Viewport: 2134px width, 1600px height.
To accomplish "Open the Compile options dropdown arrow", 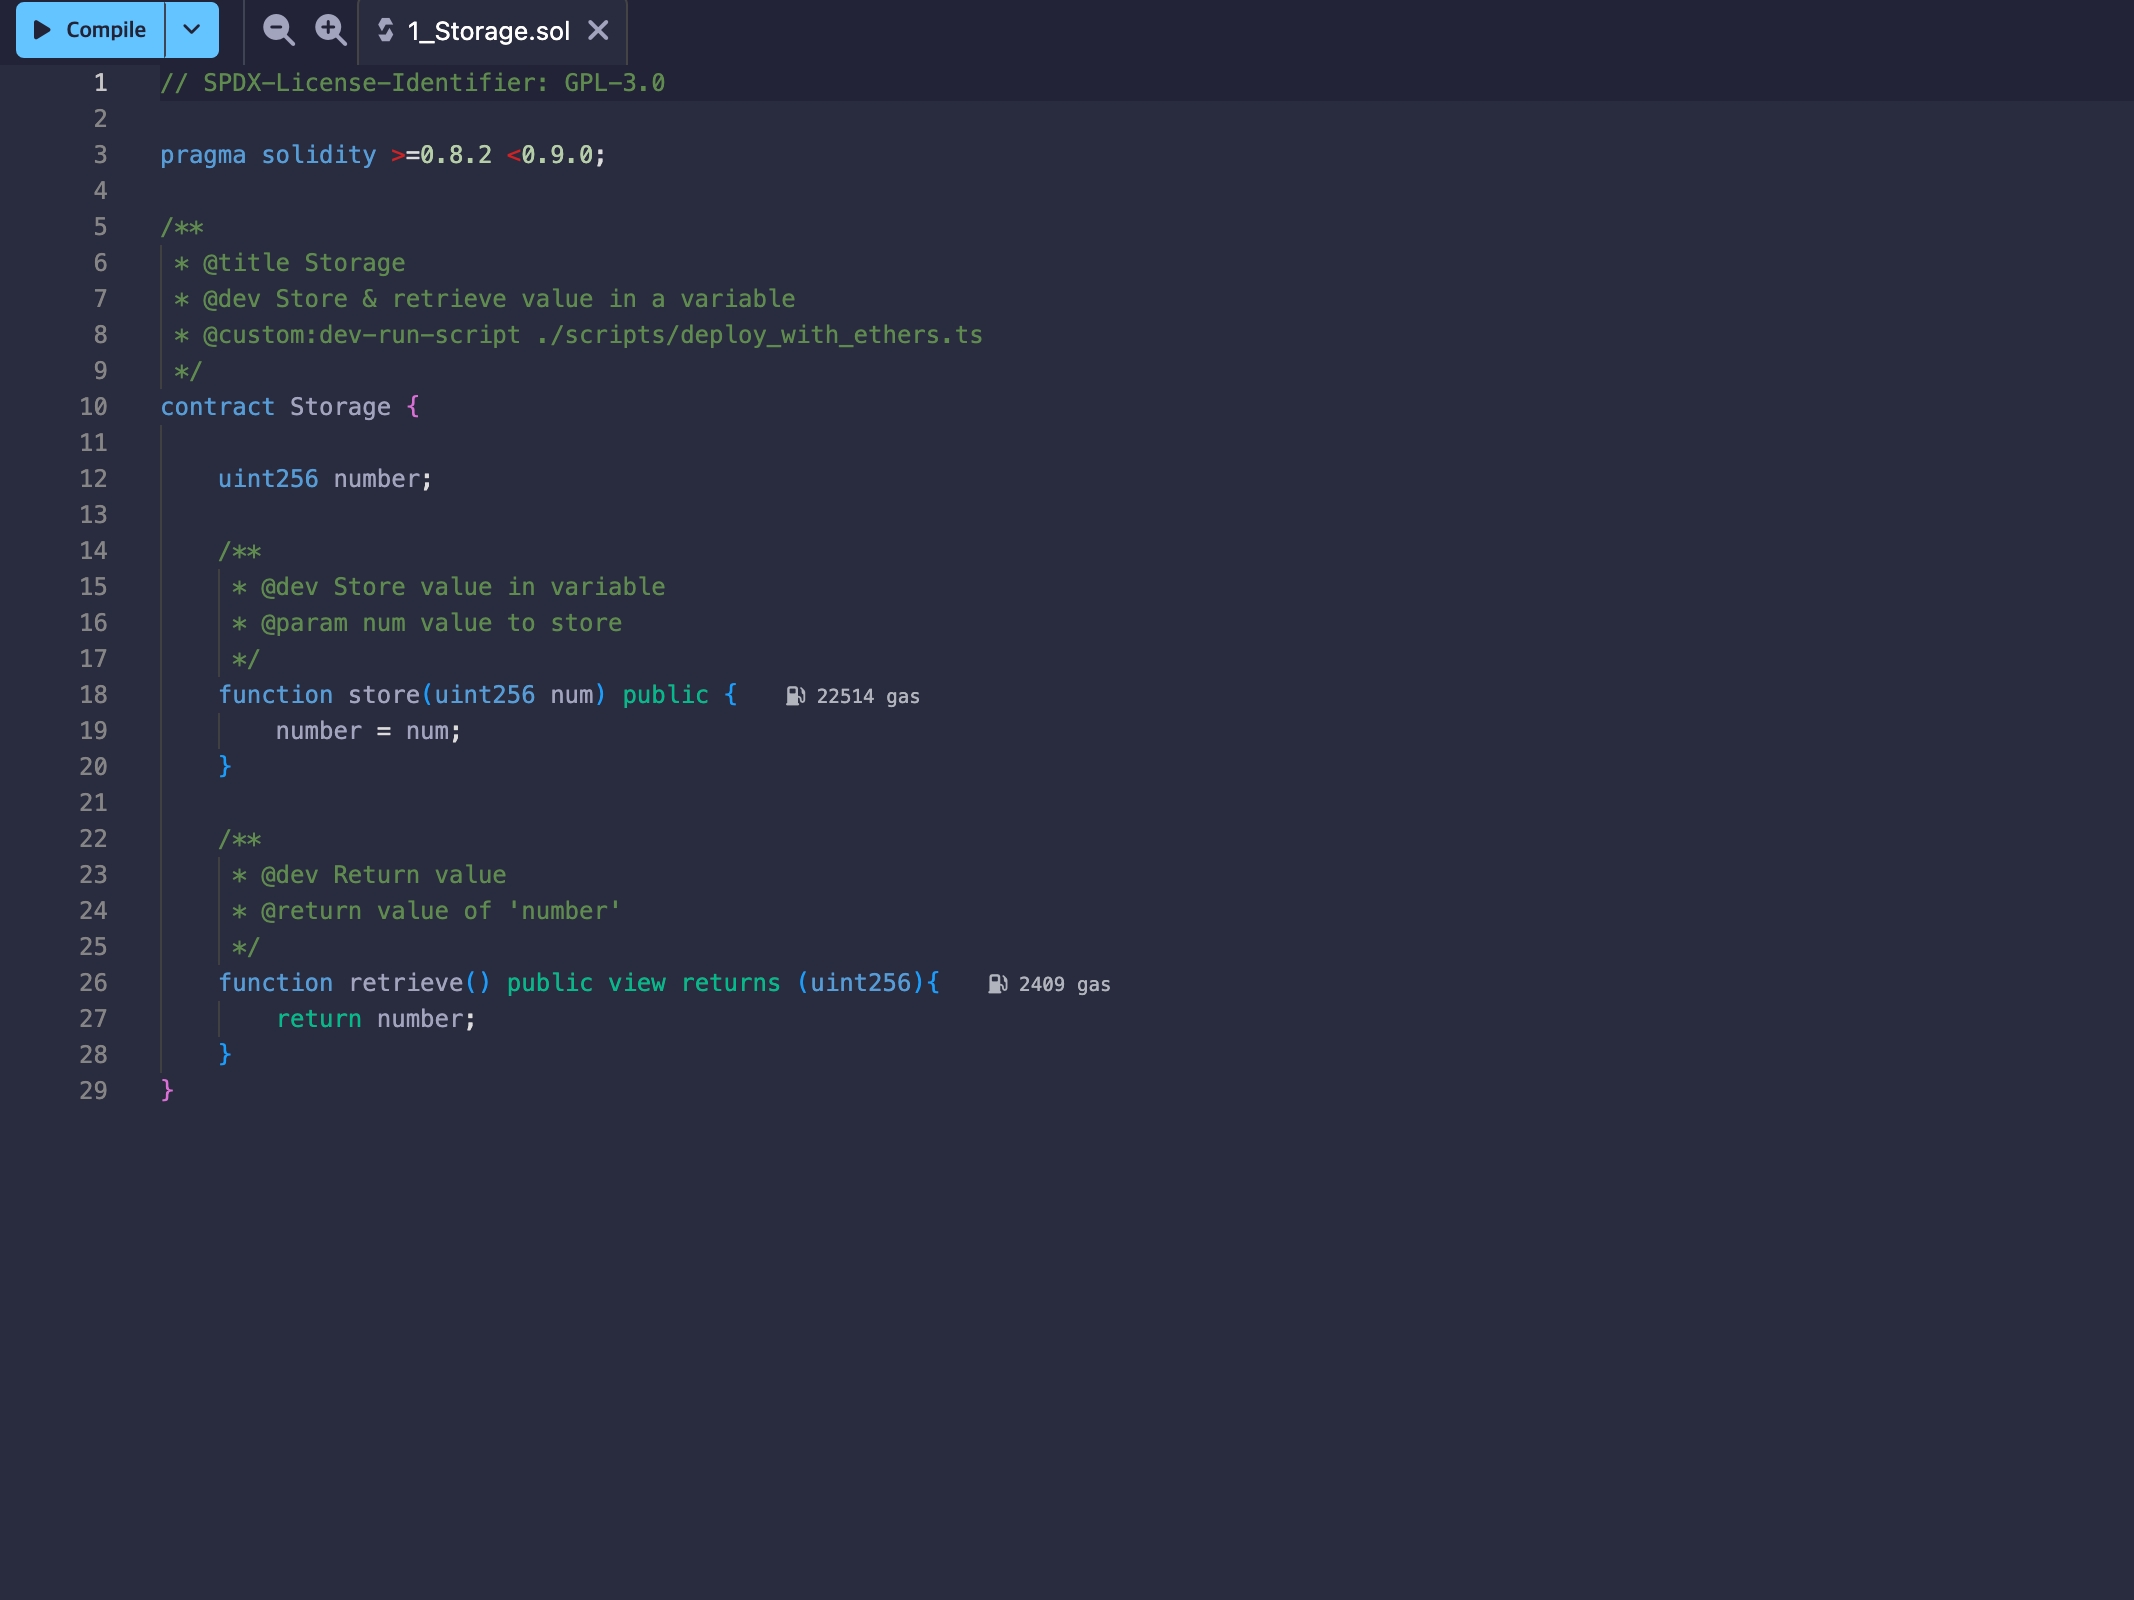I will (192, 30).
